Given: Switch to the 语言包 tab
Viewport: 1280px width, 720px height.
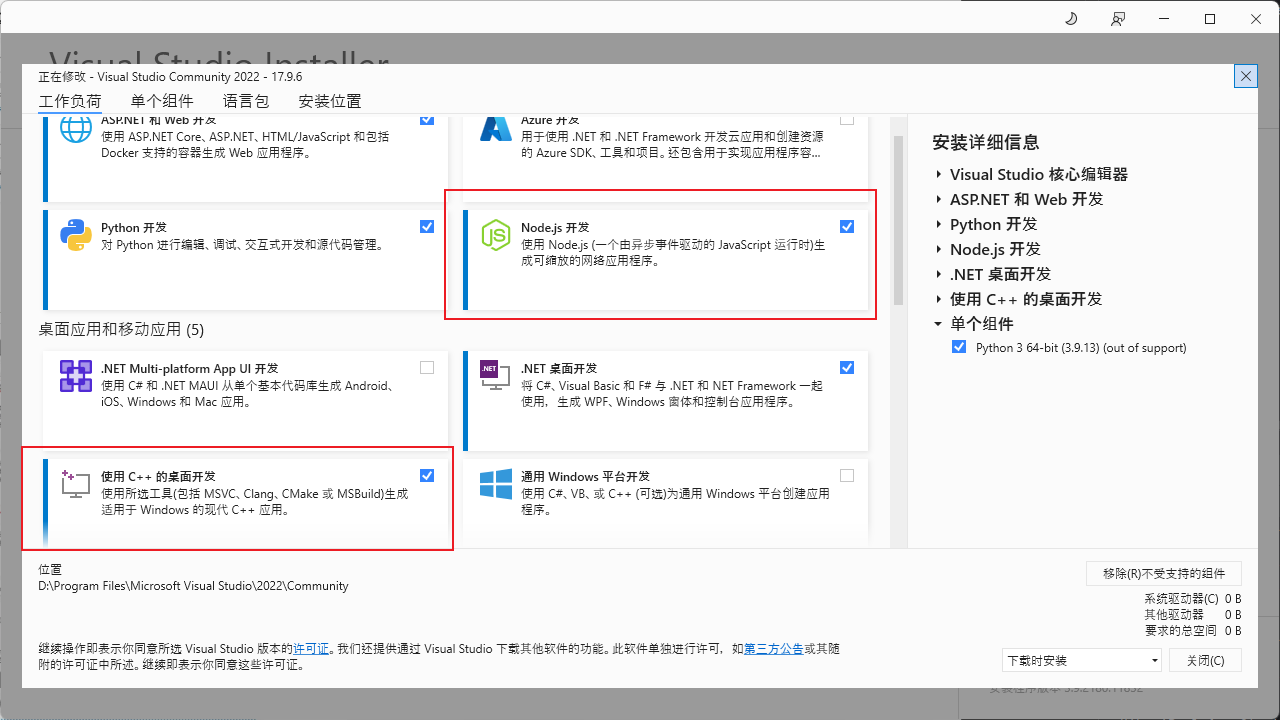Looking at the screenshot, I should [246, 101].
